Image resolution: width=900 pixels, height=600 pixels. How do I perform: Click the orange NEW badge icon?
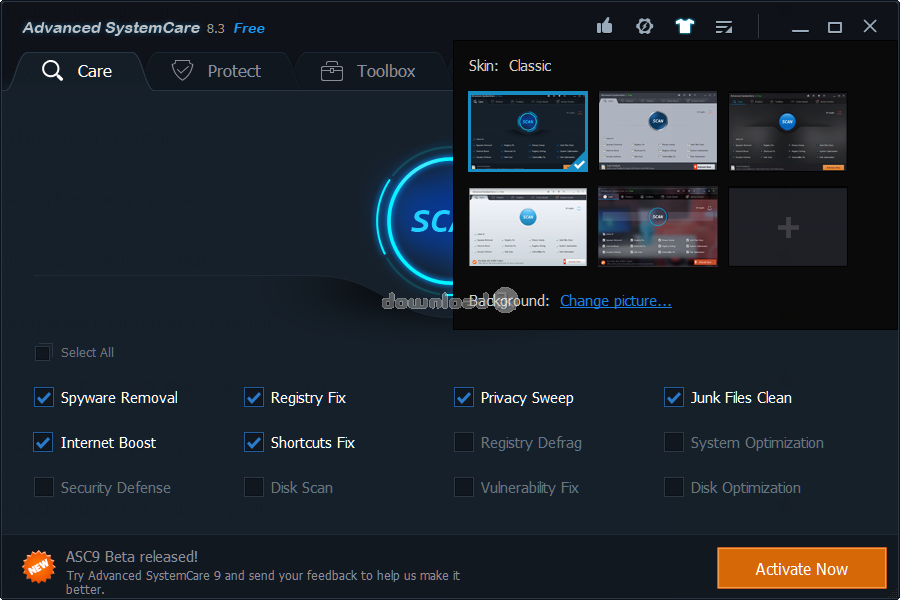(x=38, y=567)
